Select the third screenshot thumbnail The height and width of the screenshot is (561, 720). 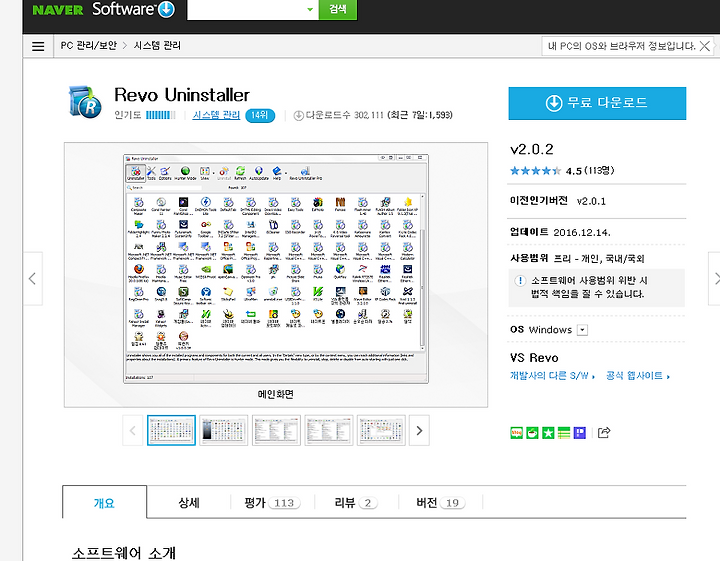(276, 430)
